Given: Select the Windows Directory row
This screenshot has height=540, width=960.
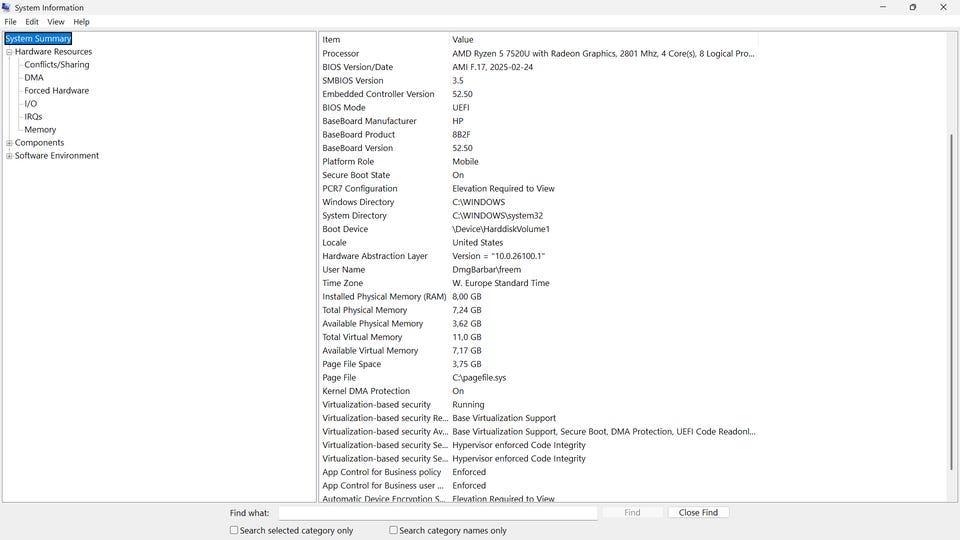Looking at the screenshot, I should coord(538,202).
